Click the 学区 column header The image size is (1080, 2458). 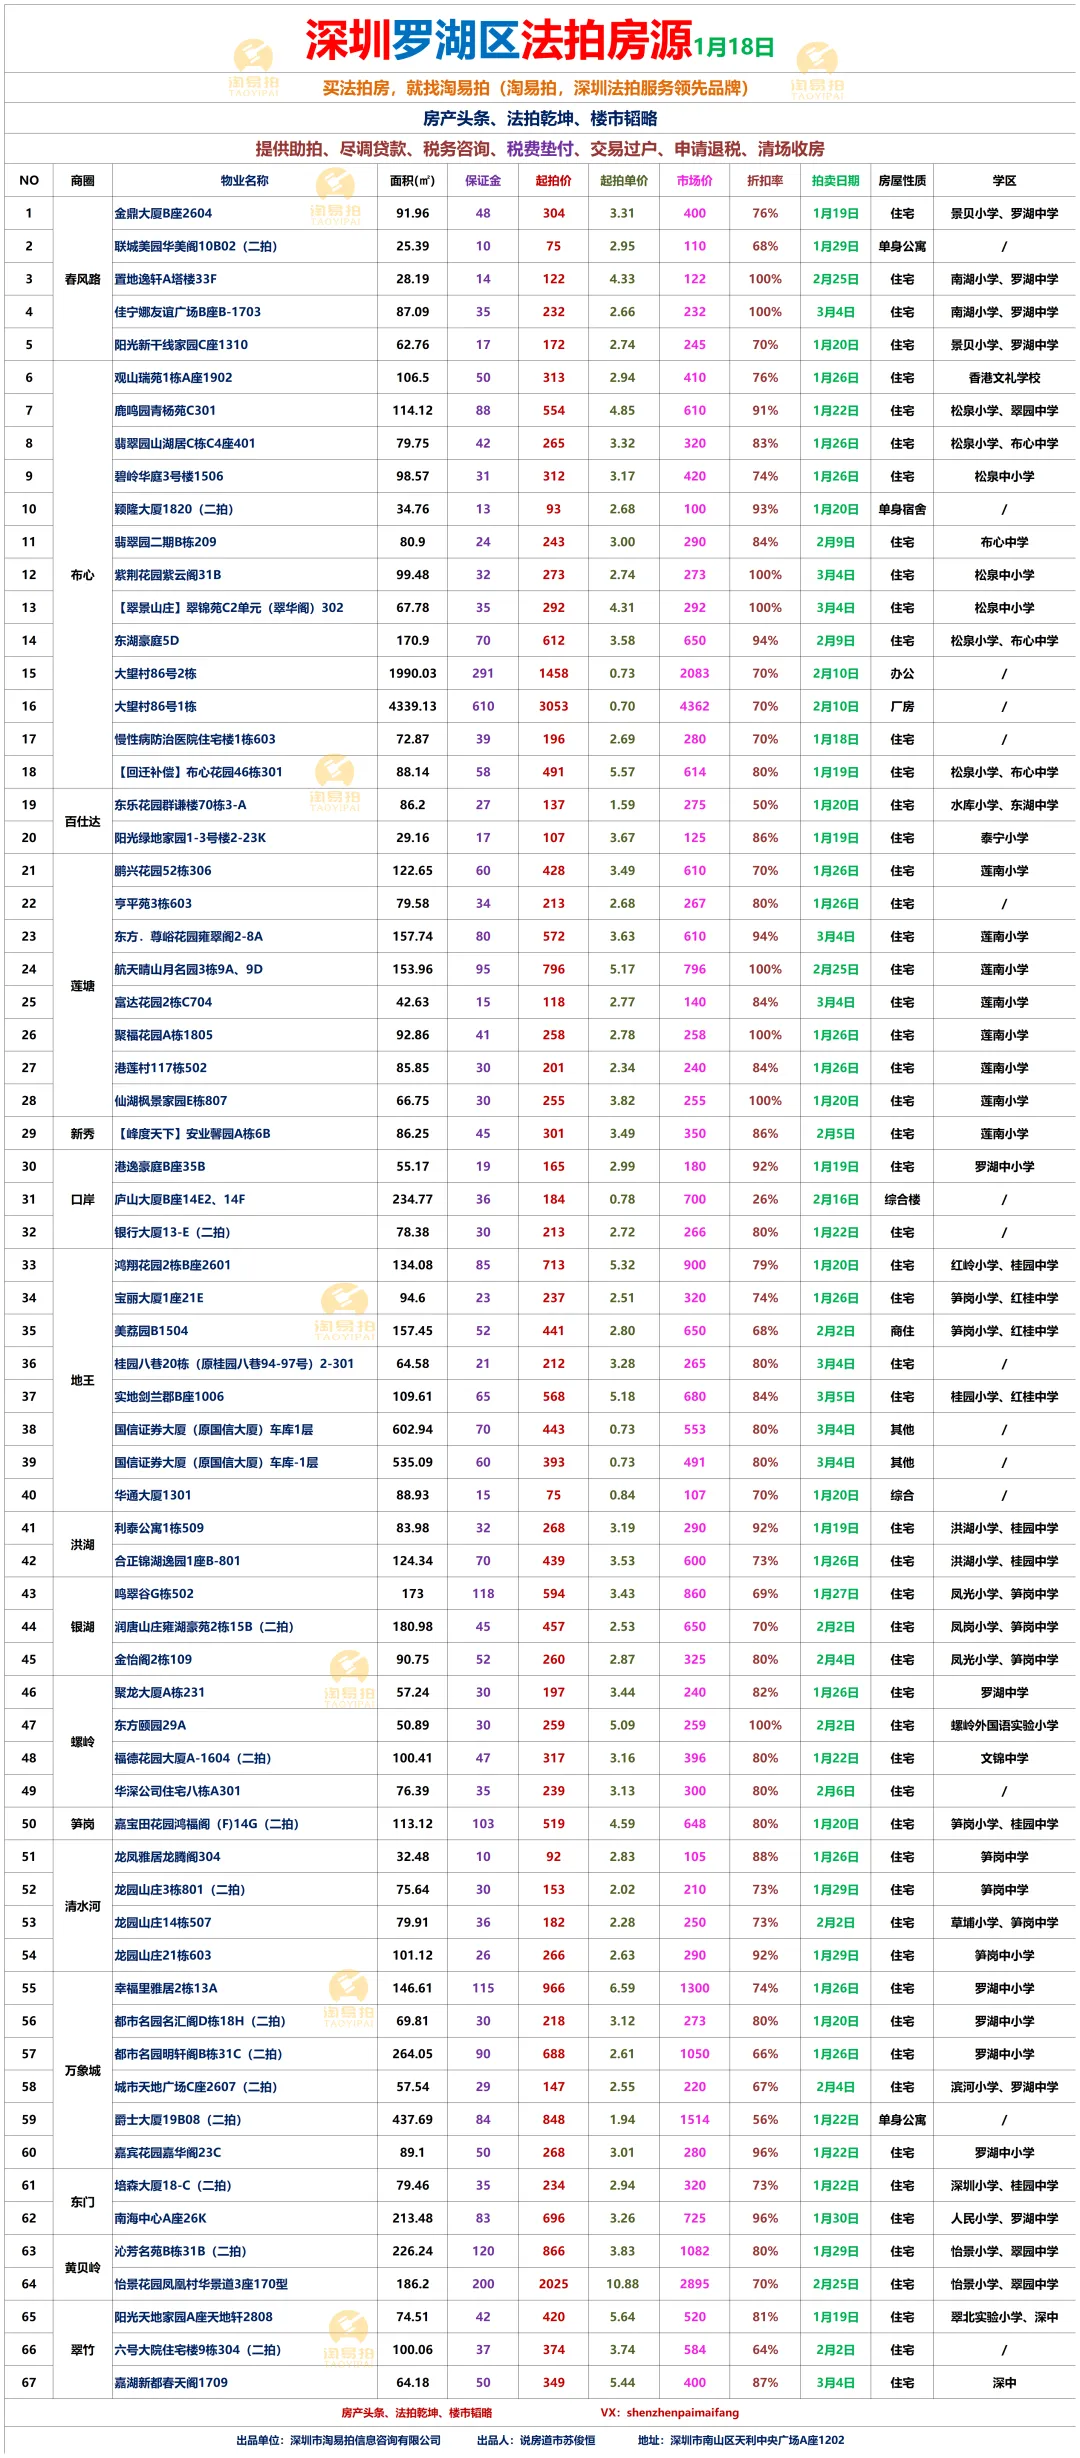point(1004,181)
